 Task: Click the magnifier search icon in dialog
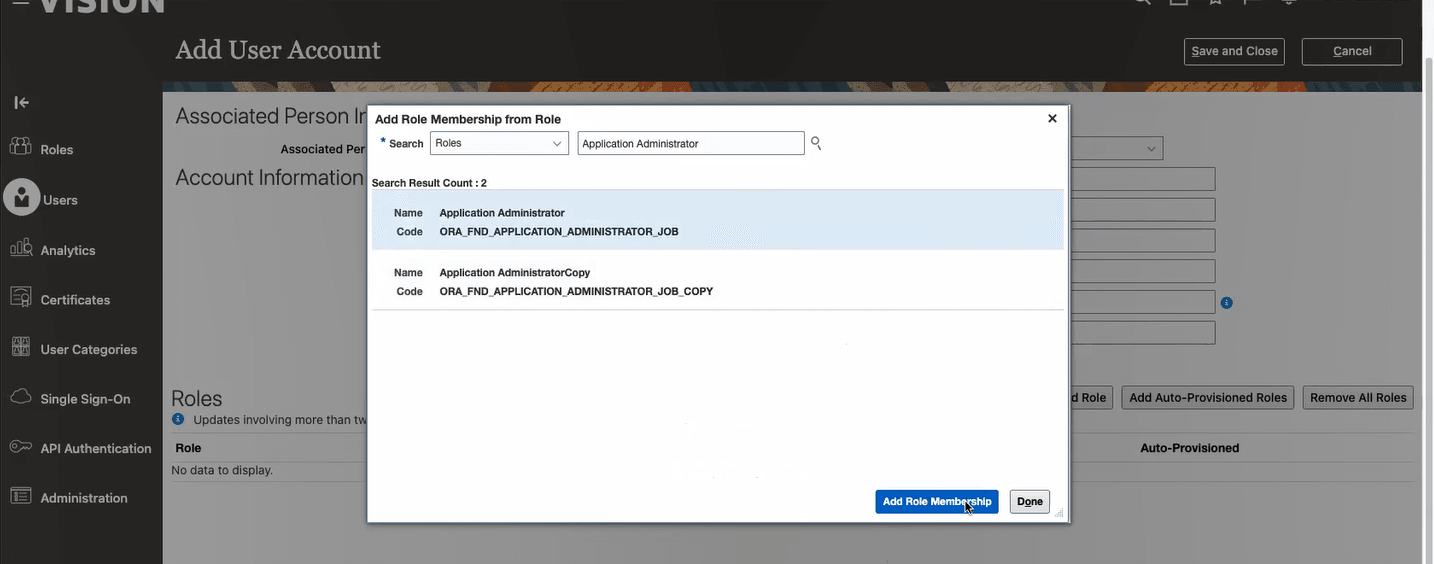(x=816, y=144)
